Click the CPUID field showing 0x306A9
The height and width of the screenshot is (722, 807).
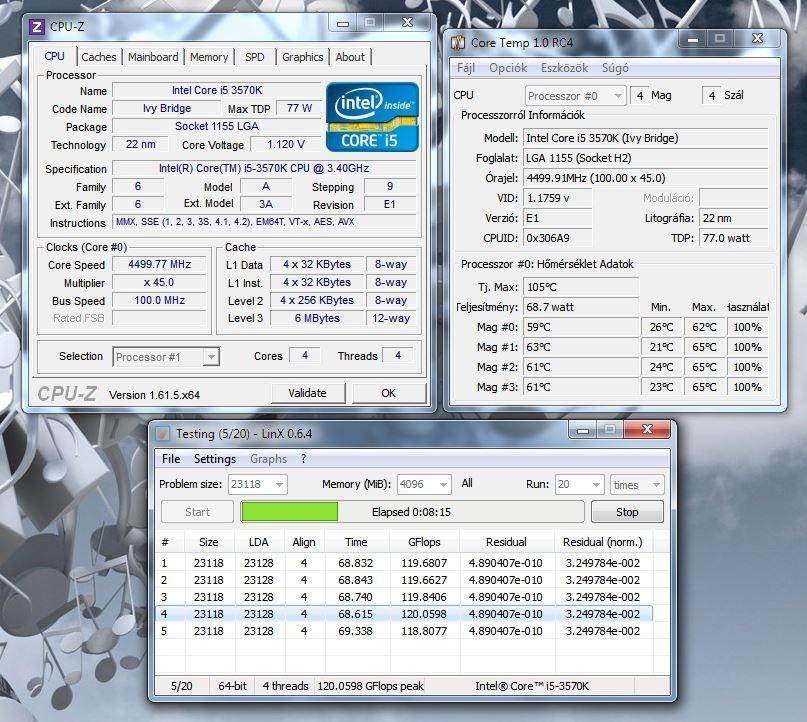558,238
